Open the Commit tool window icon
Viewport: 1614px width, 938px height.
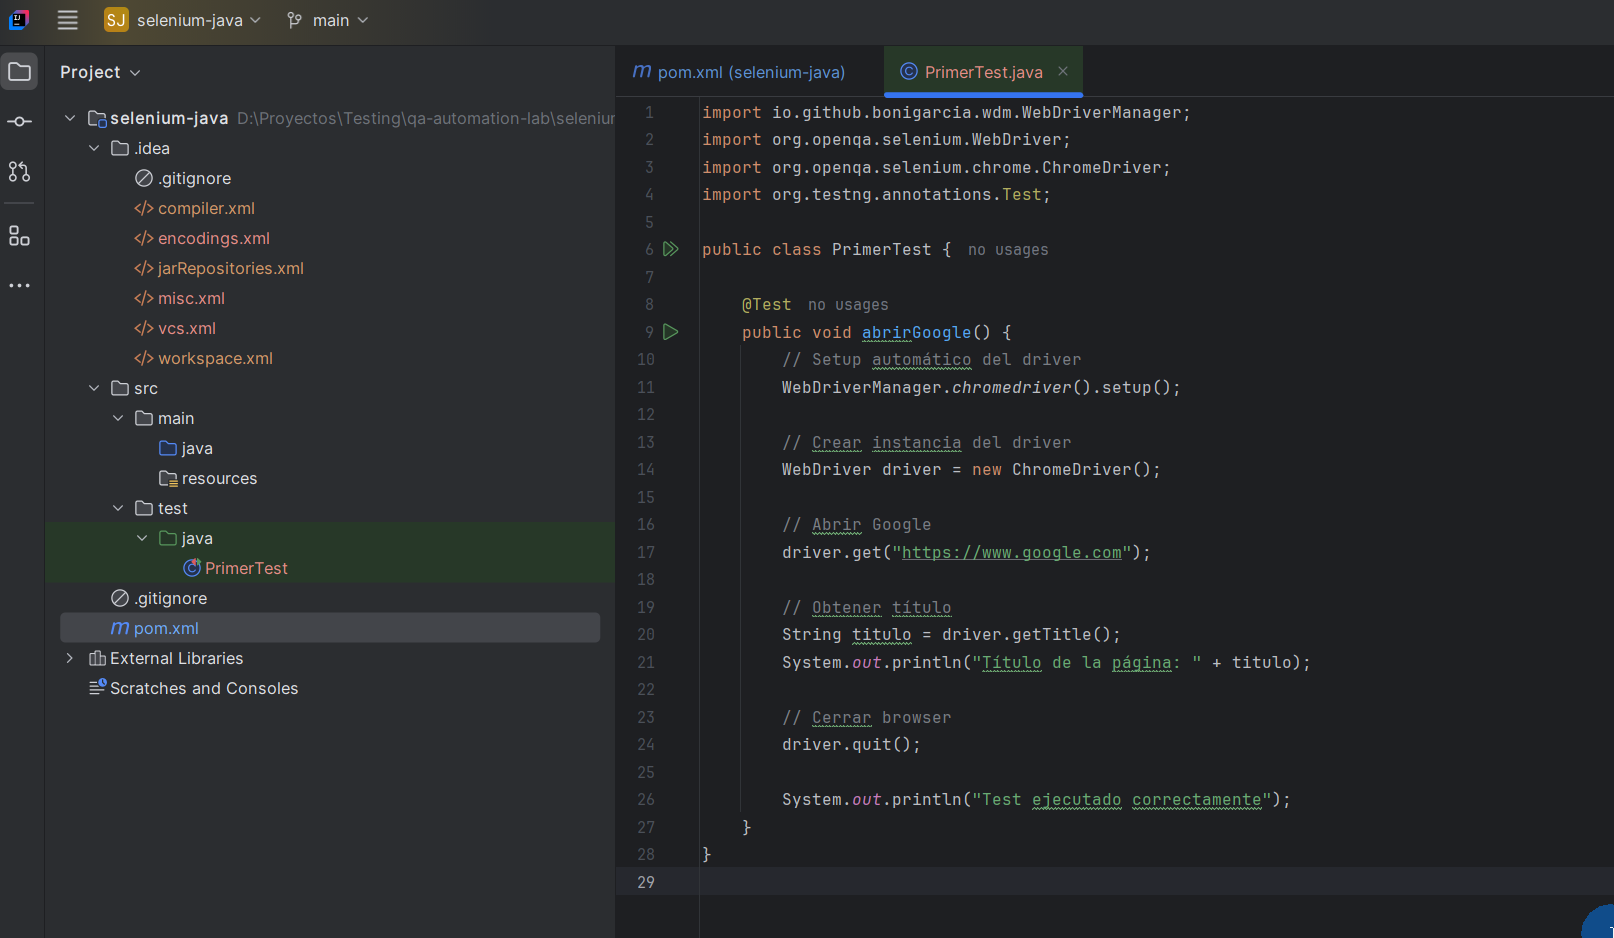(20, 121)
